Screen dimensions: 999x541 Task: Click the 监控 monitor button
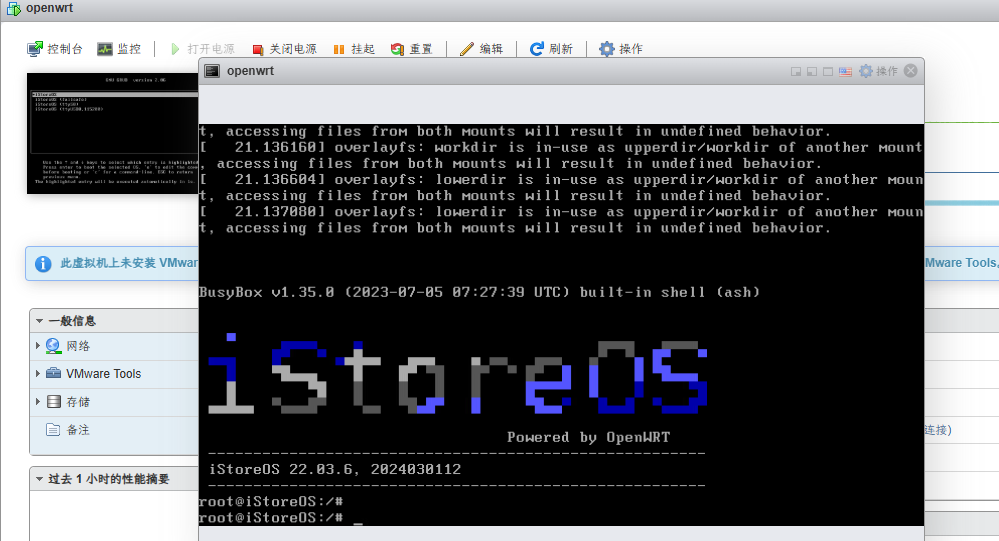pos(119,49)
